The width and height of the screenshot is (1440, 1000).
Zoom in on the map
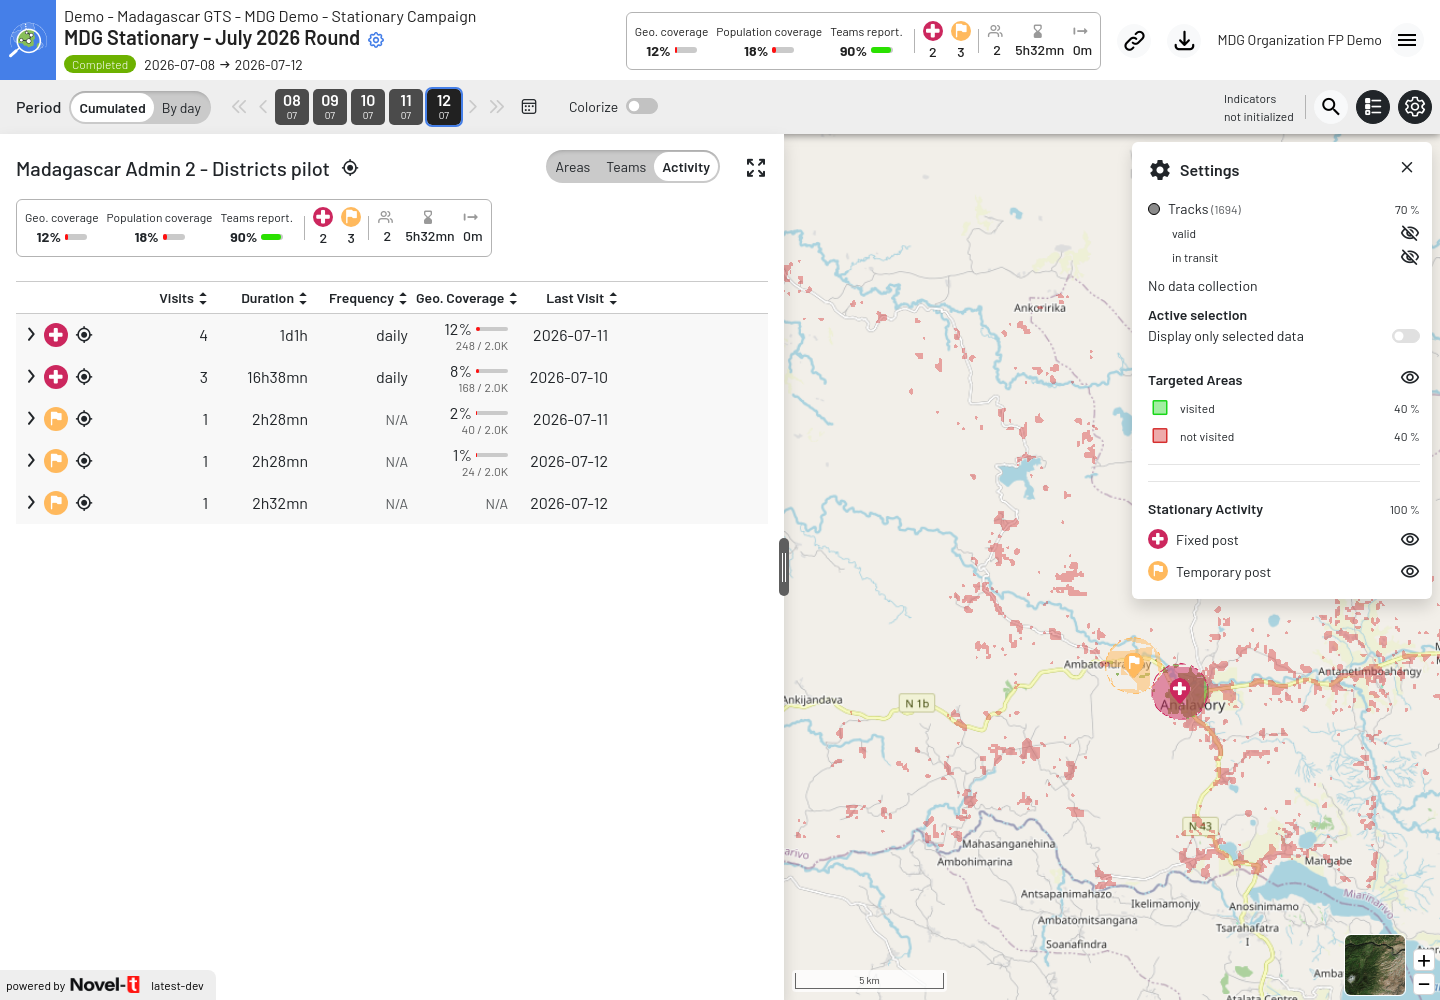[1424, 961]
